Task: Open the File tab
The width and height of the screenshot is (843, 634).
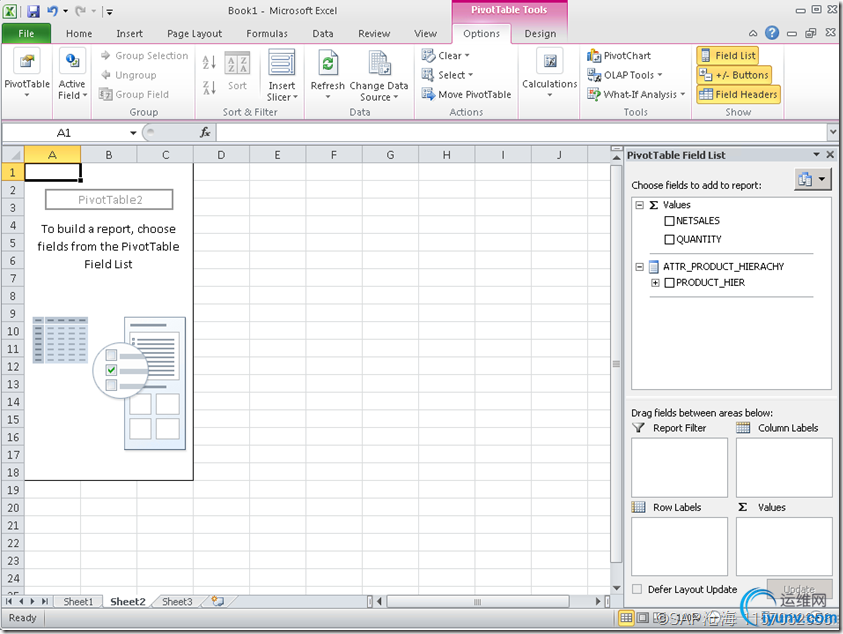Action: [x=26, y=33]
